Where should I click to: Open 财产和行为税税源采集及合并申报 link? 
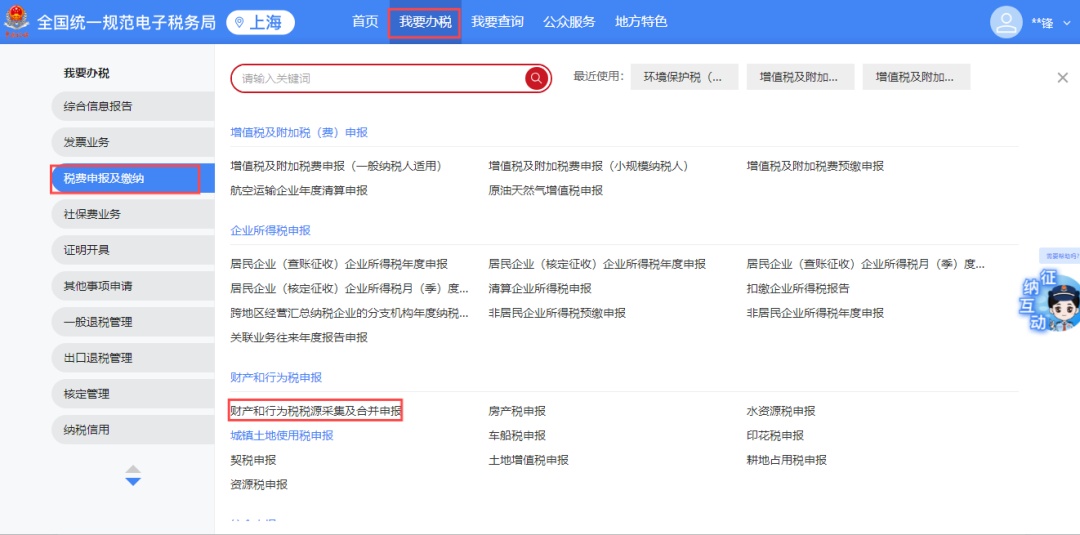tap(315, 411)
